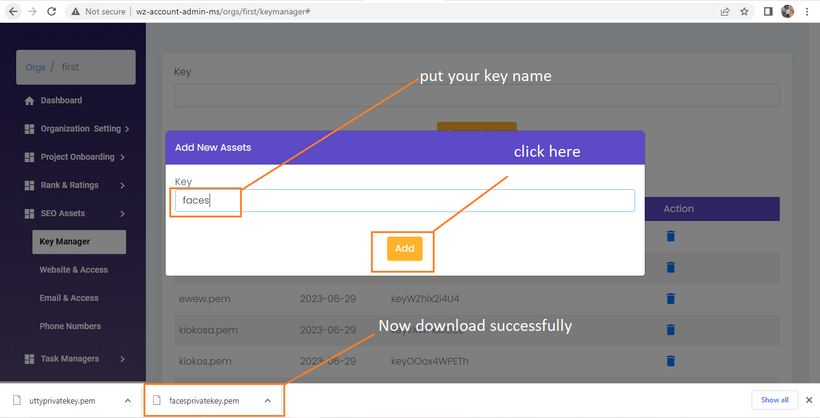The image size is (820, 418).
Task: Click the browser profile avatar
Action: 788,12
